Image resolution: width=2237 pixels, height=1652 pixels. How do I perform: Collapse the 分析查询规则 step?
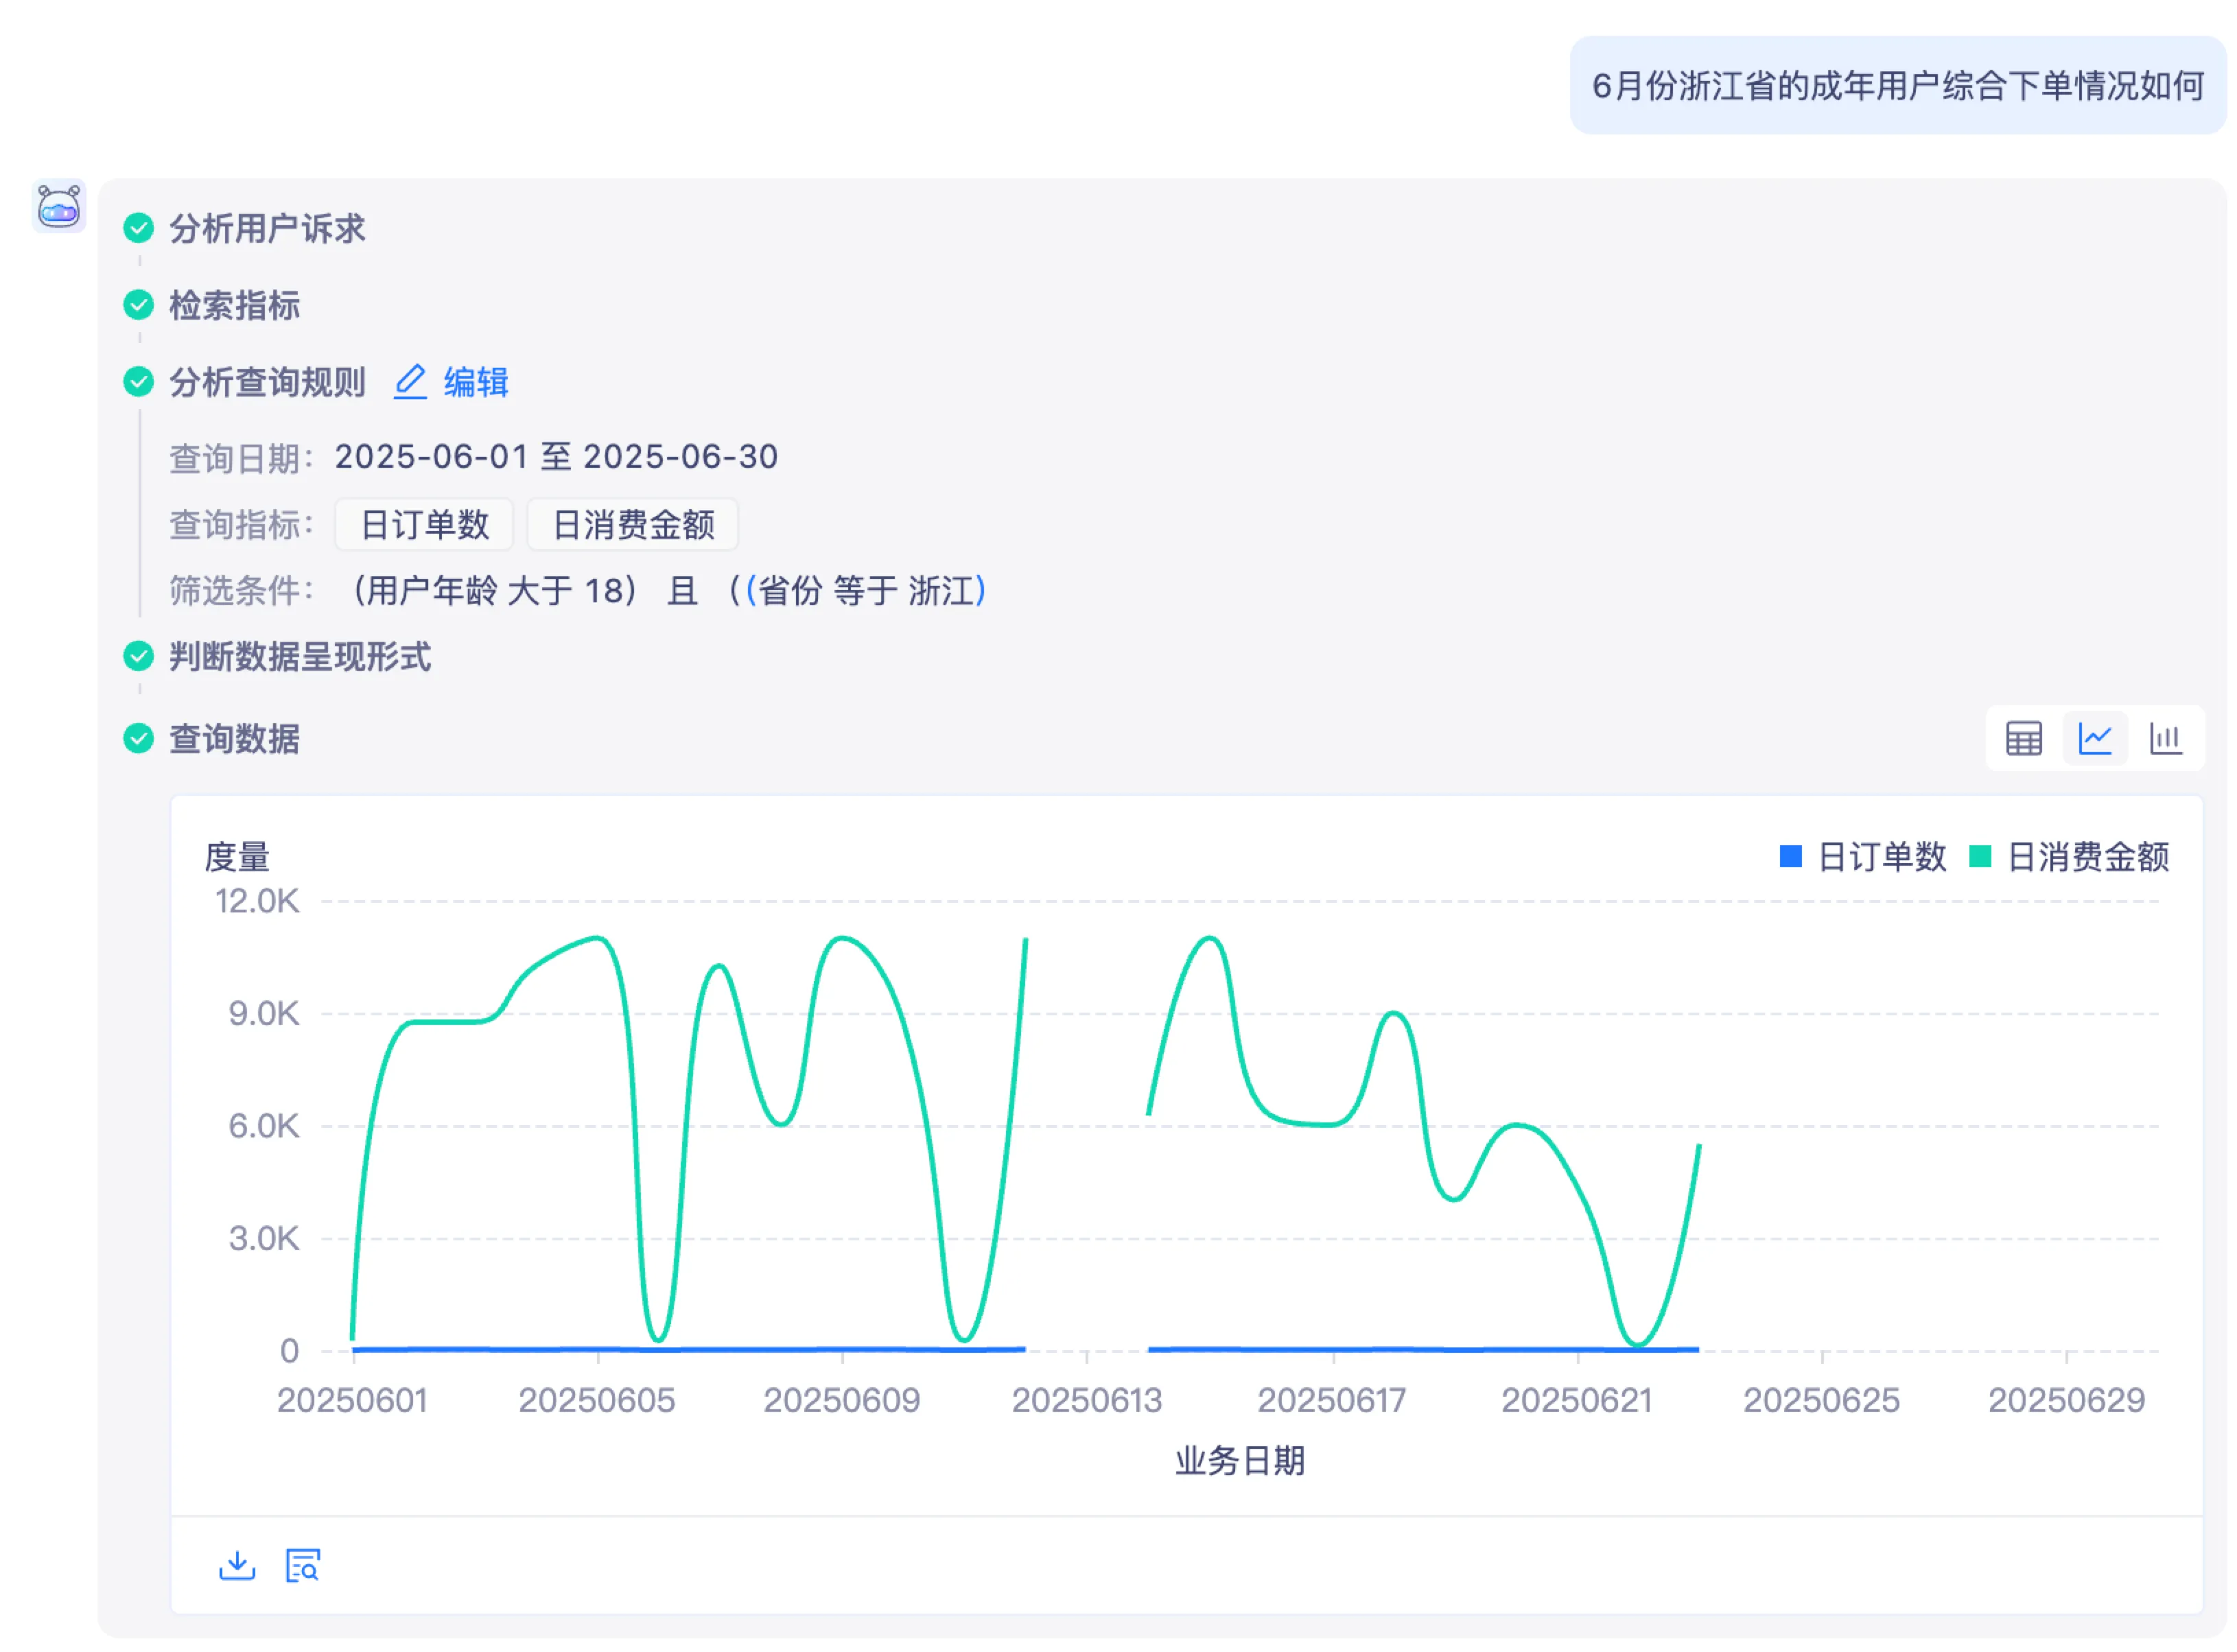pos(267,382)
